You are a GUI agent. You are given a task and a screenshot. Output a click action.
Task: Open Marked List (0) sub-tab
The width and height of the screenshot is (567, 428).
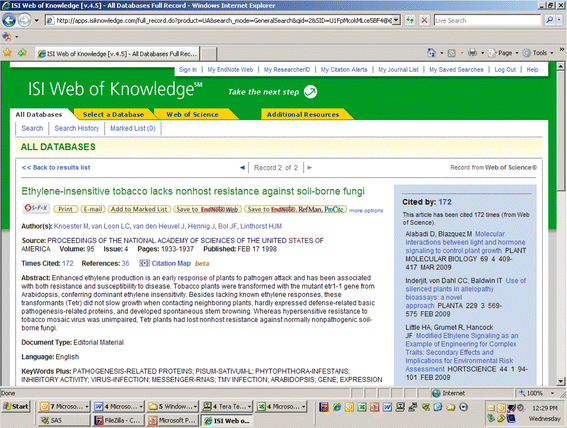pyautogui.click(x=133, y=128)
